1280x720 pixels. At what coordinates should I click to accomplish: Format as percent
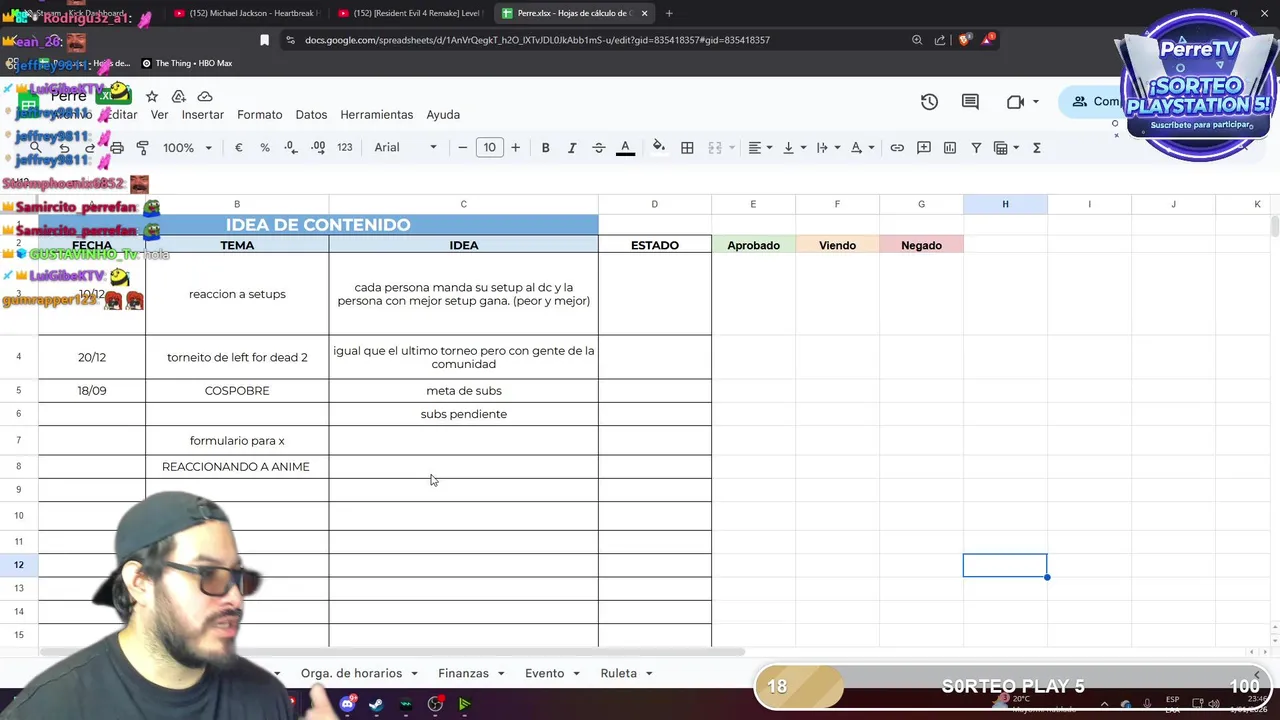265,147
